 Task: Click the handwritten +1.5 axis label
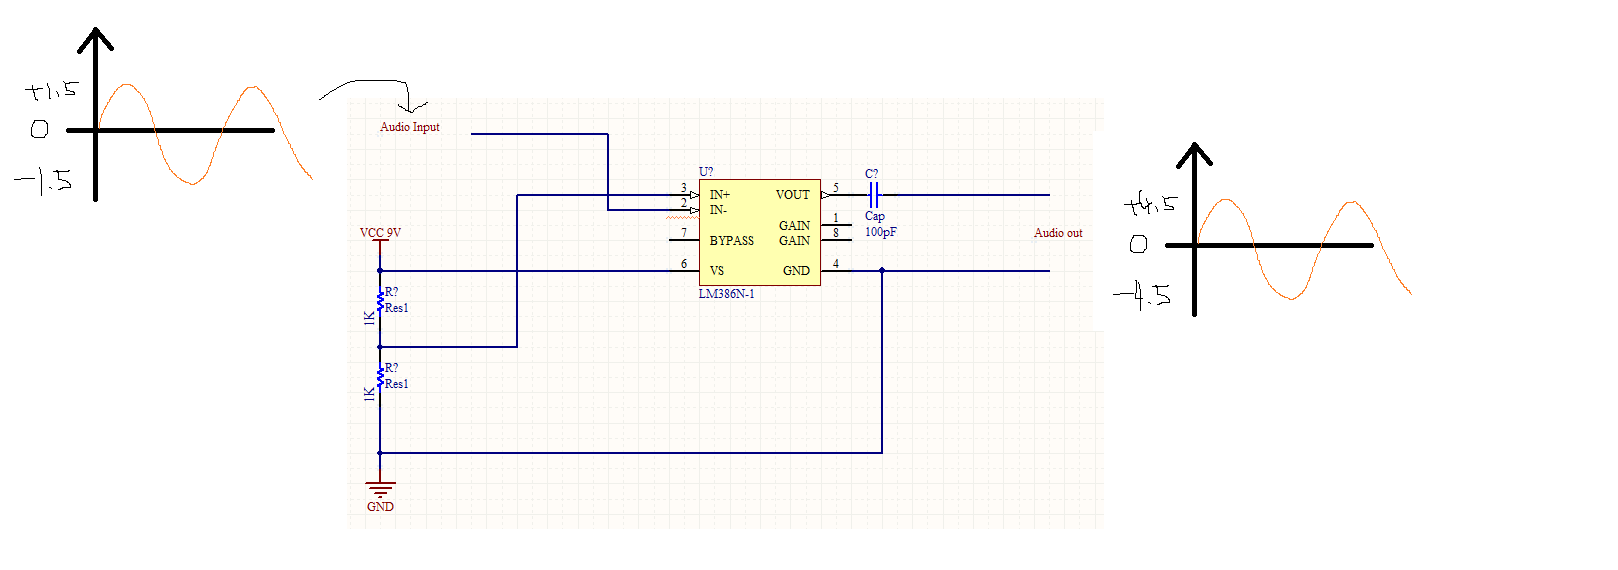pos(52,91)
